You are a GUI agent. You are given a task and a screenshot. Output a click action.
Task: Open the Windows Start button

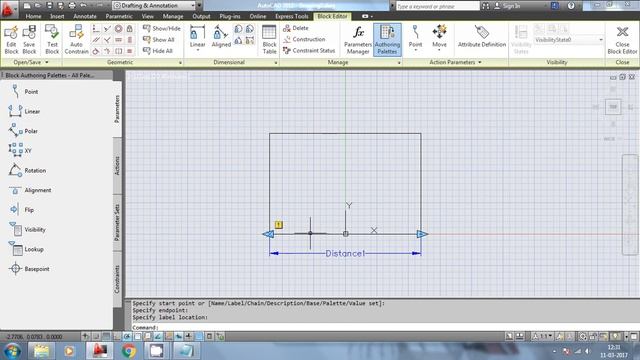[12, 351]
